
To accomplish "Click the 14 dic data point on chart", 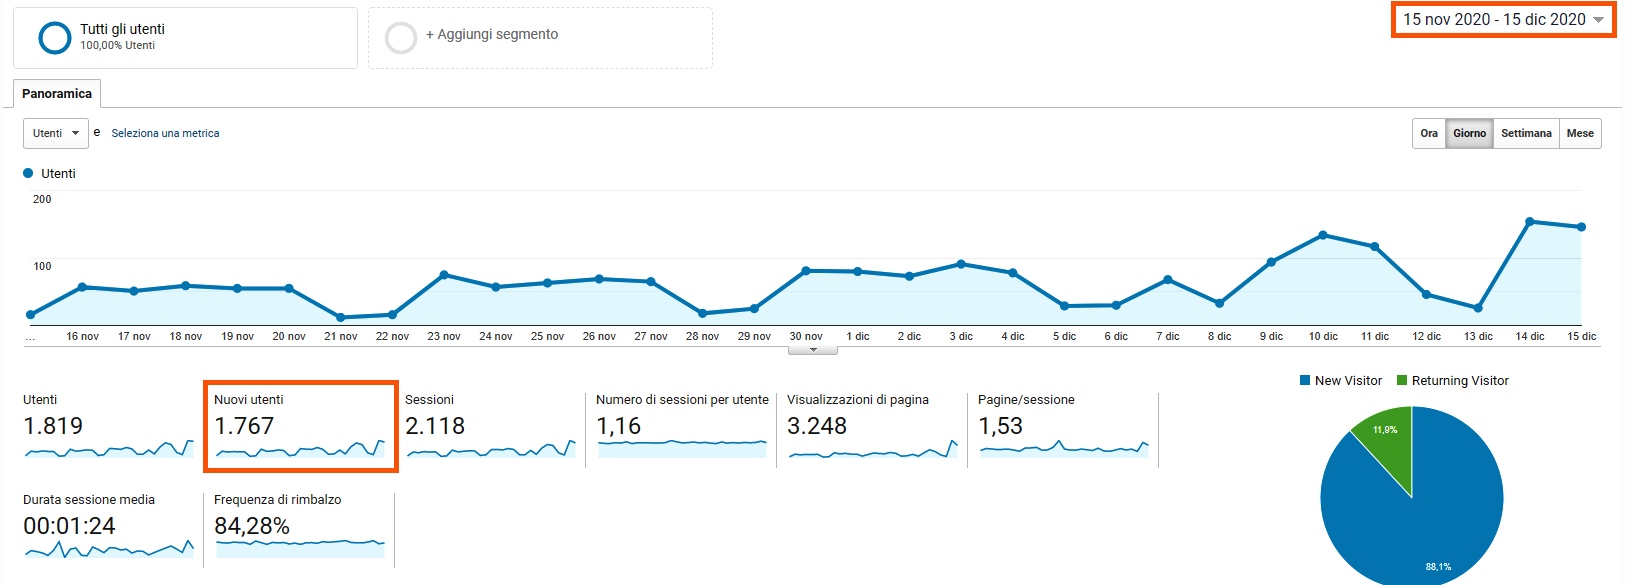I will [x=1529, y=221].
